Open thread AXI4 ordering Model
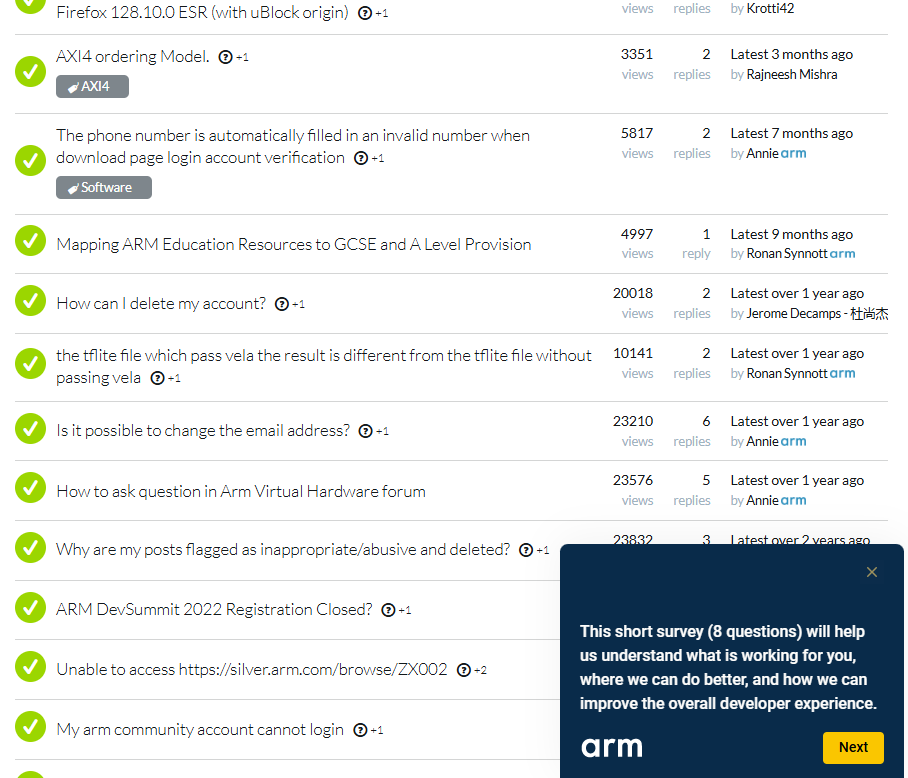The width and height of the screenshot is (908, 778). click(133, 56)
